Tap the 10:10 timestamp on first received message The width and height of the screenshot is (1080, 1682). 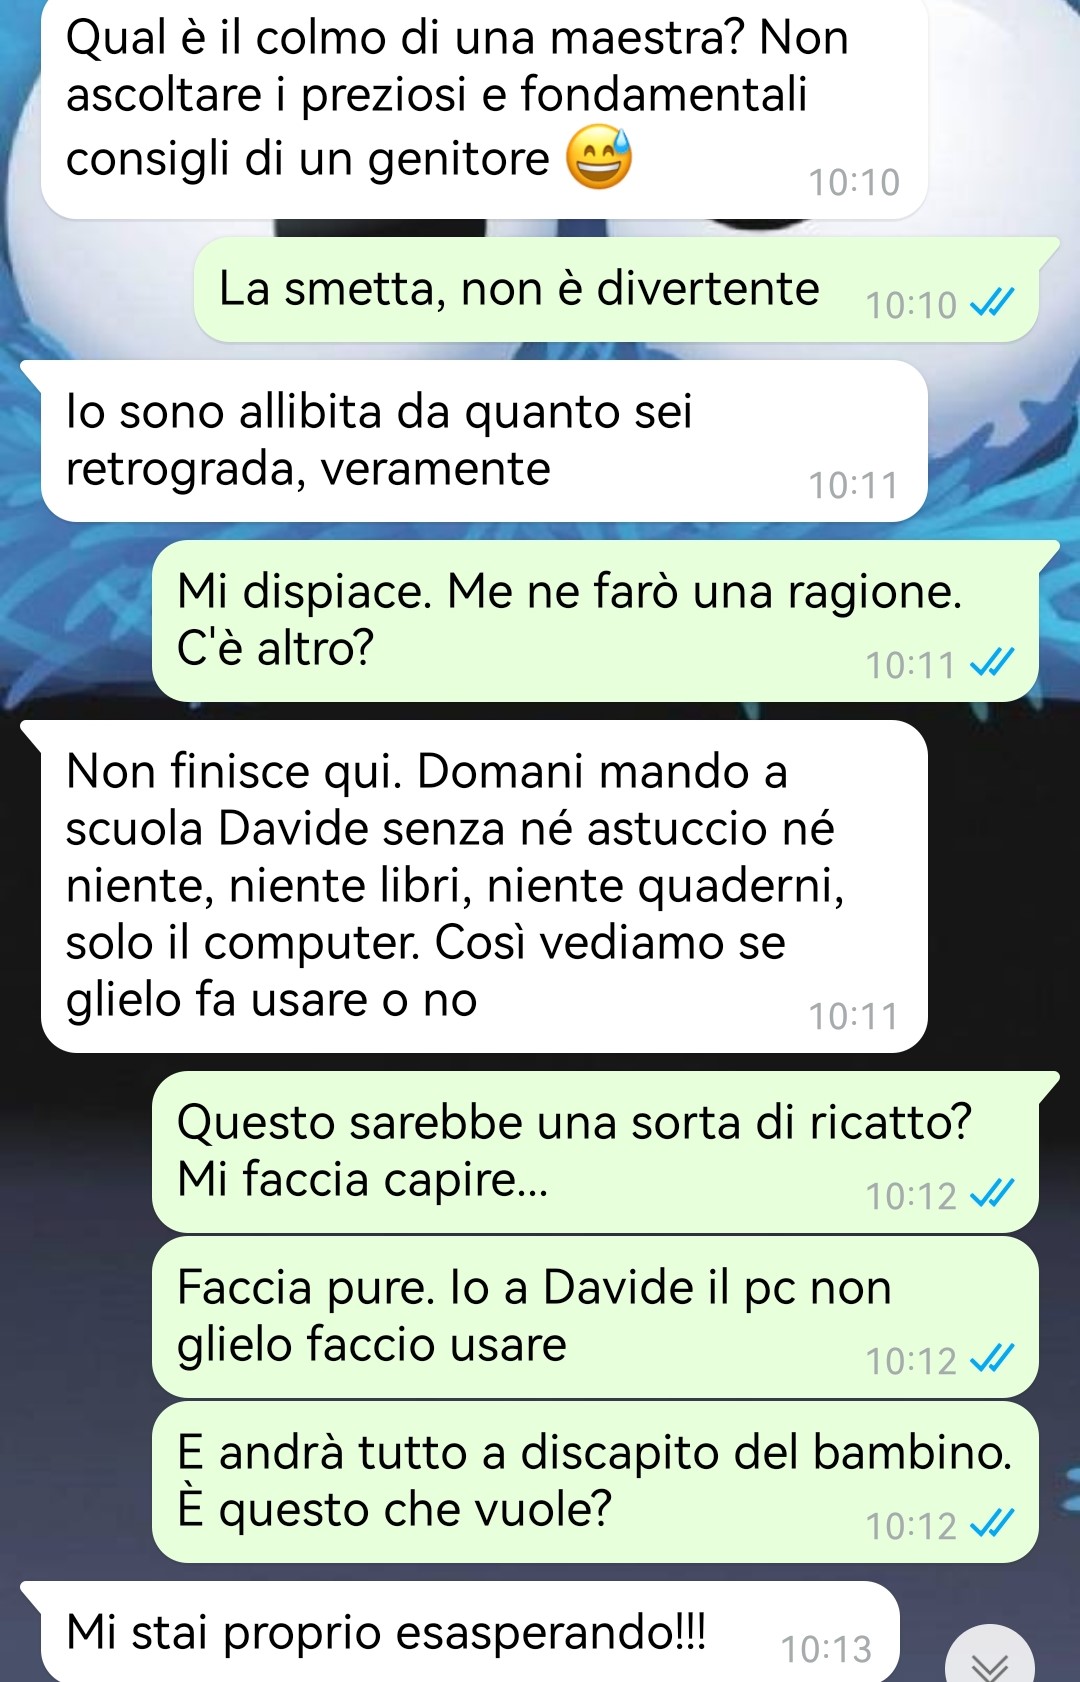[x=854, y=182]
